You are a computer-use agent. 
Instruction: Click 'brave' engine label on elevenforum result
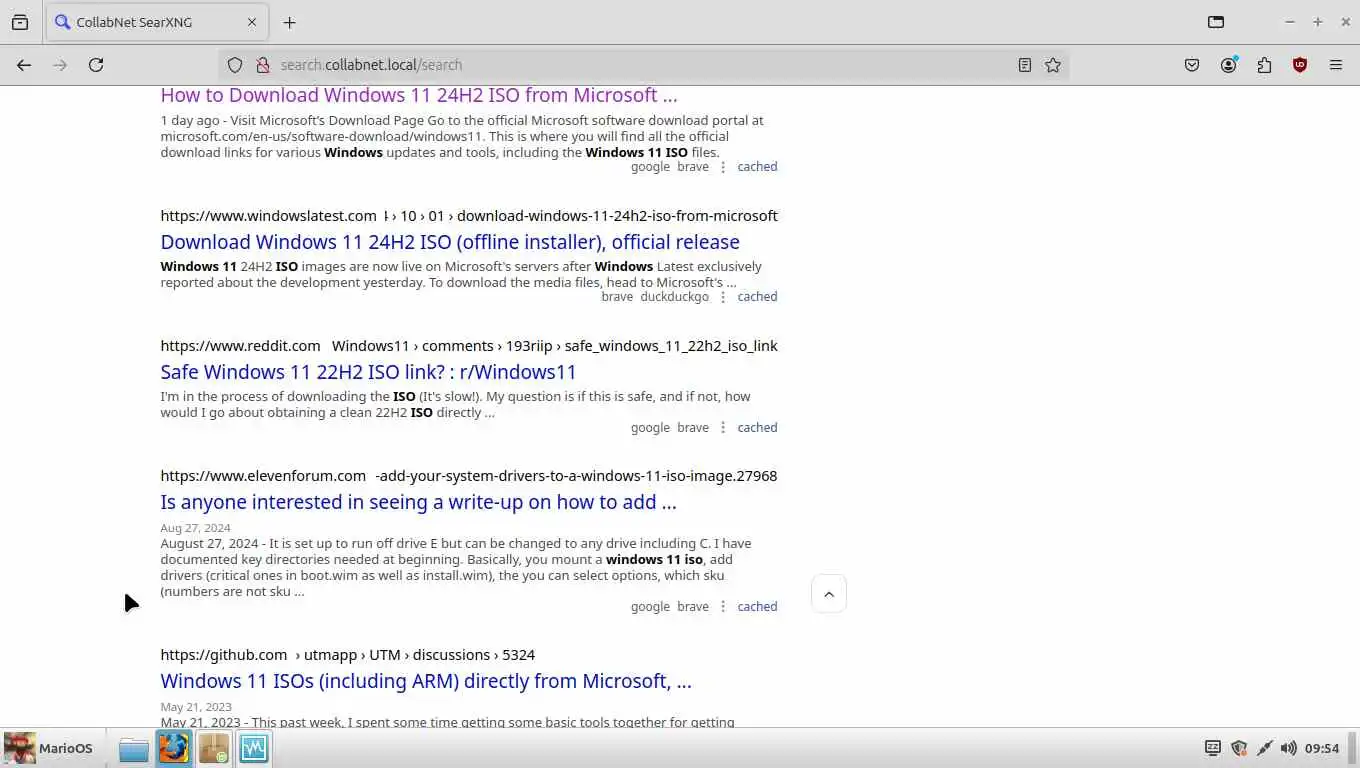tap(693, 607)
